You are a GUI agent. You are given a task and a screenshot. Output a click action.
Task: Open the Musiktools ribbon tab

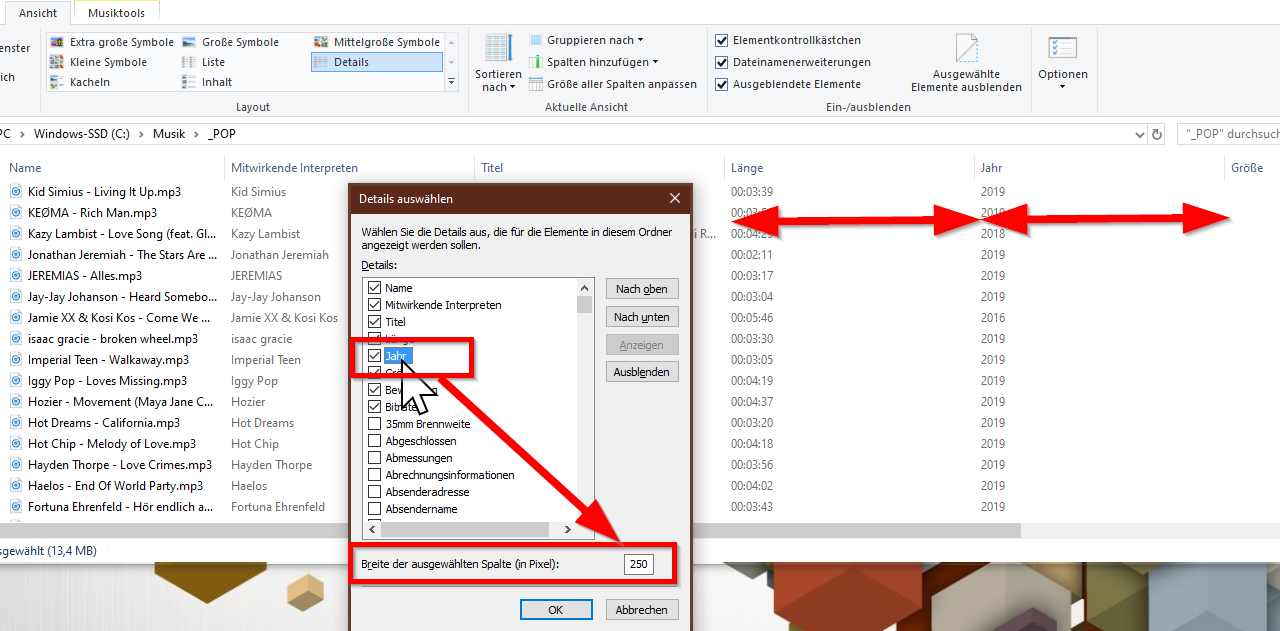pyautogui.click(x=116, y=13)
